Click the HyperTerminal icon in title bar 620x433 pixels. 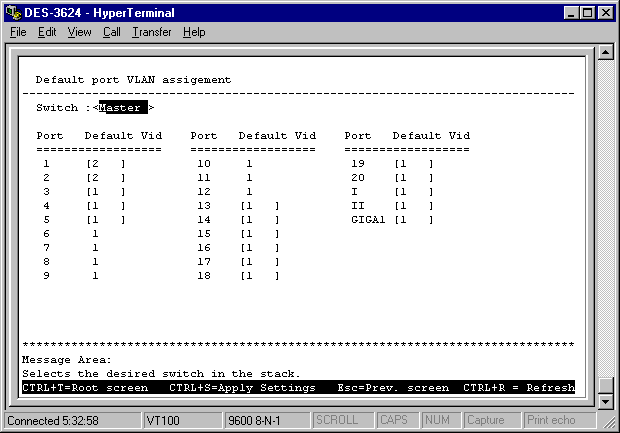click(12, 12)
